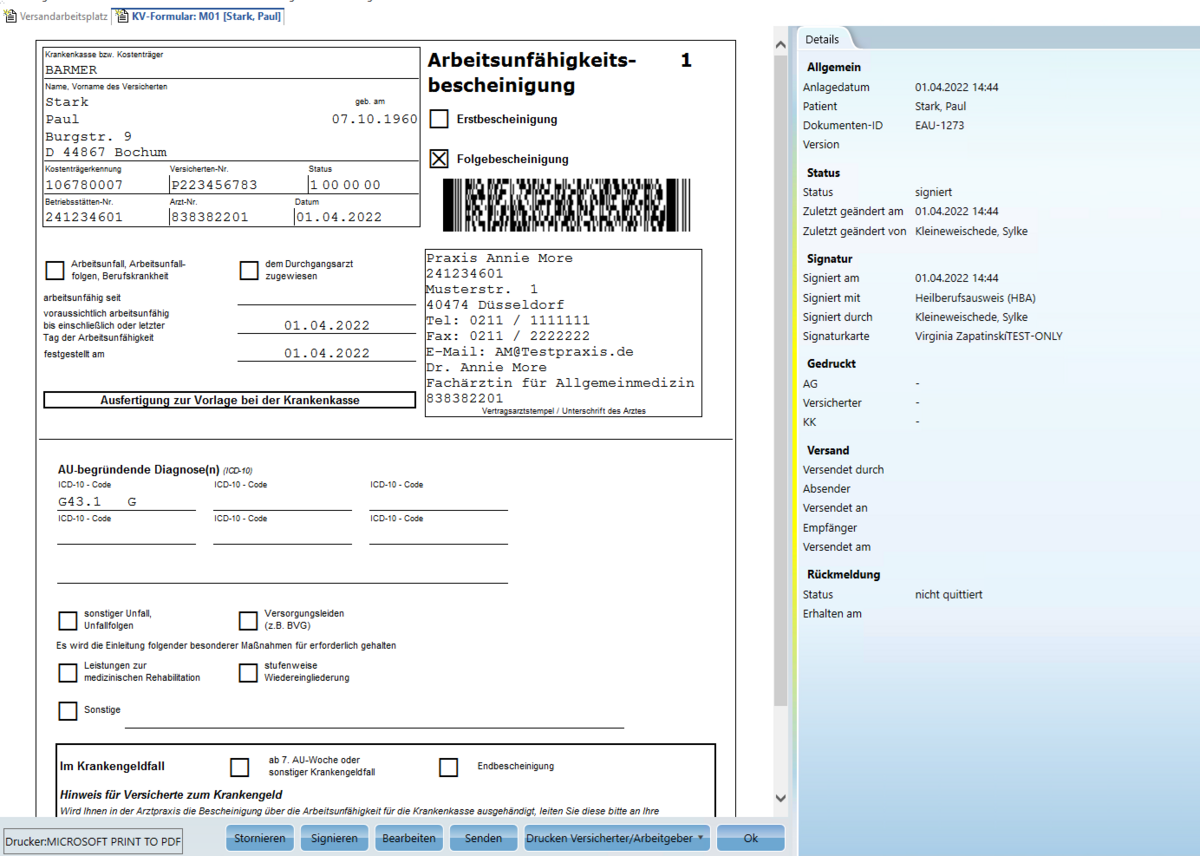Click the Datum field 01.04.2022 in header

pyautogui.click(x=338, y=216)
